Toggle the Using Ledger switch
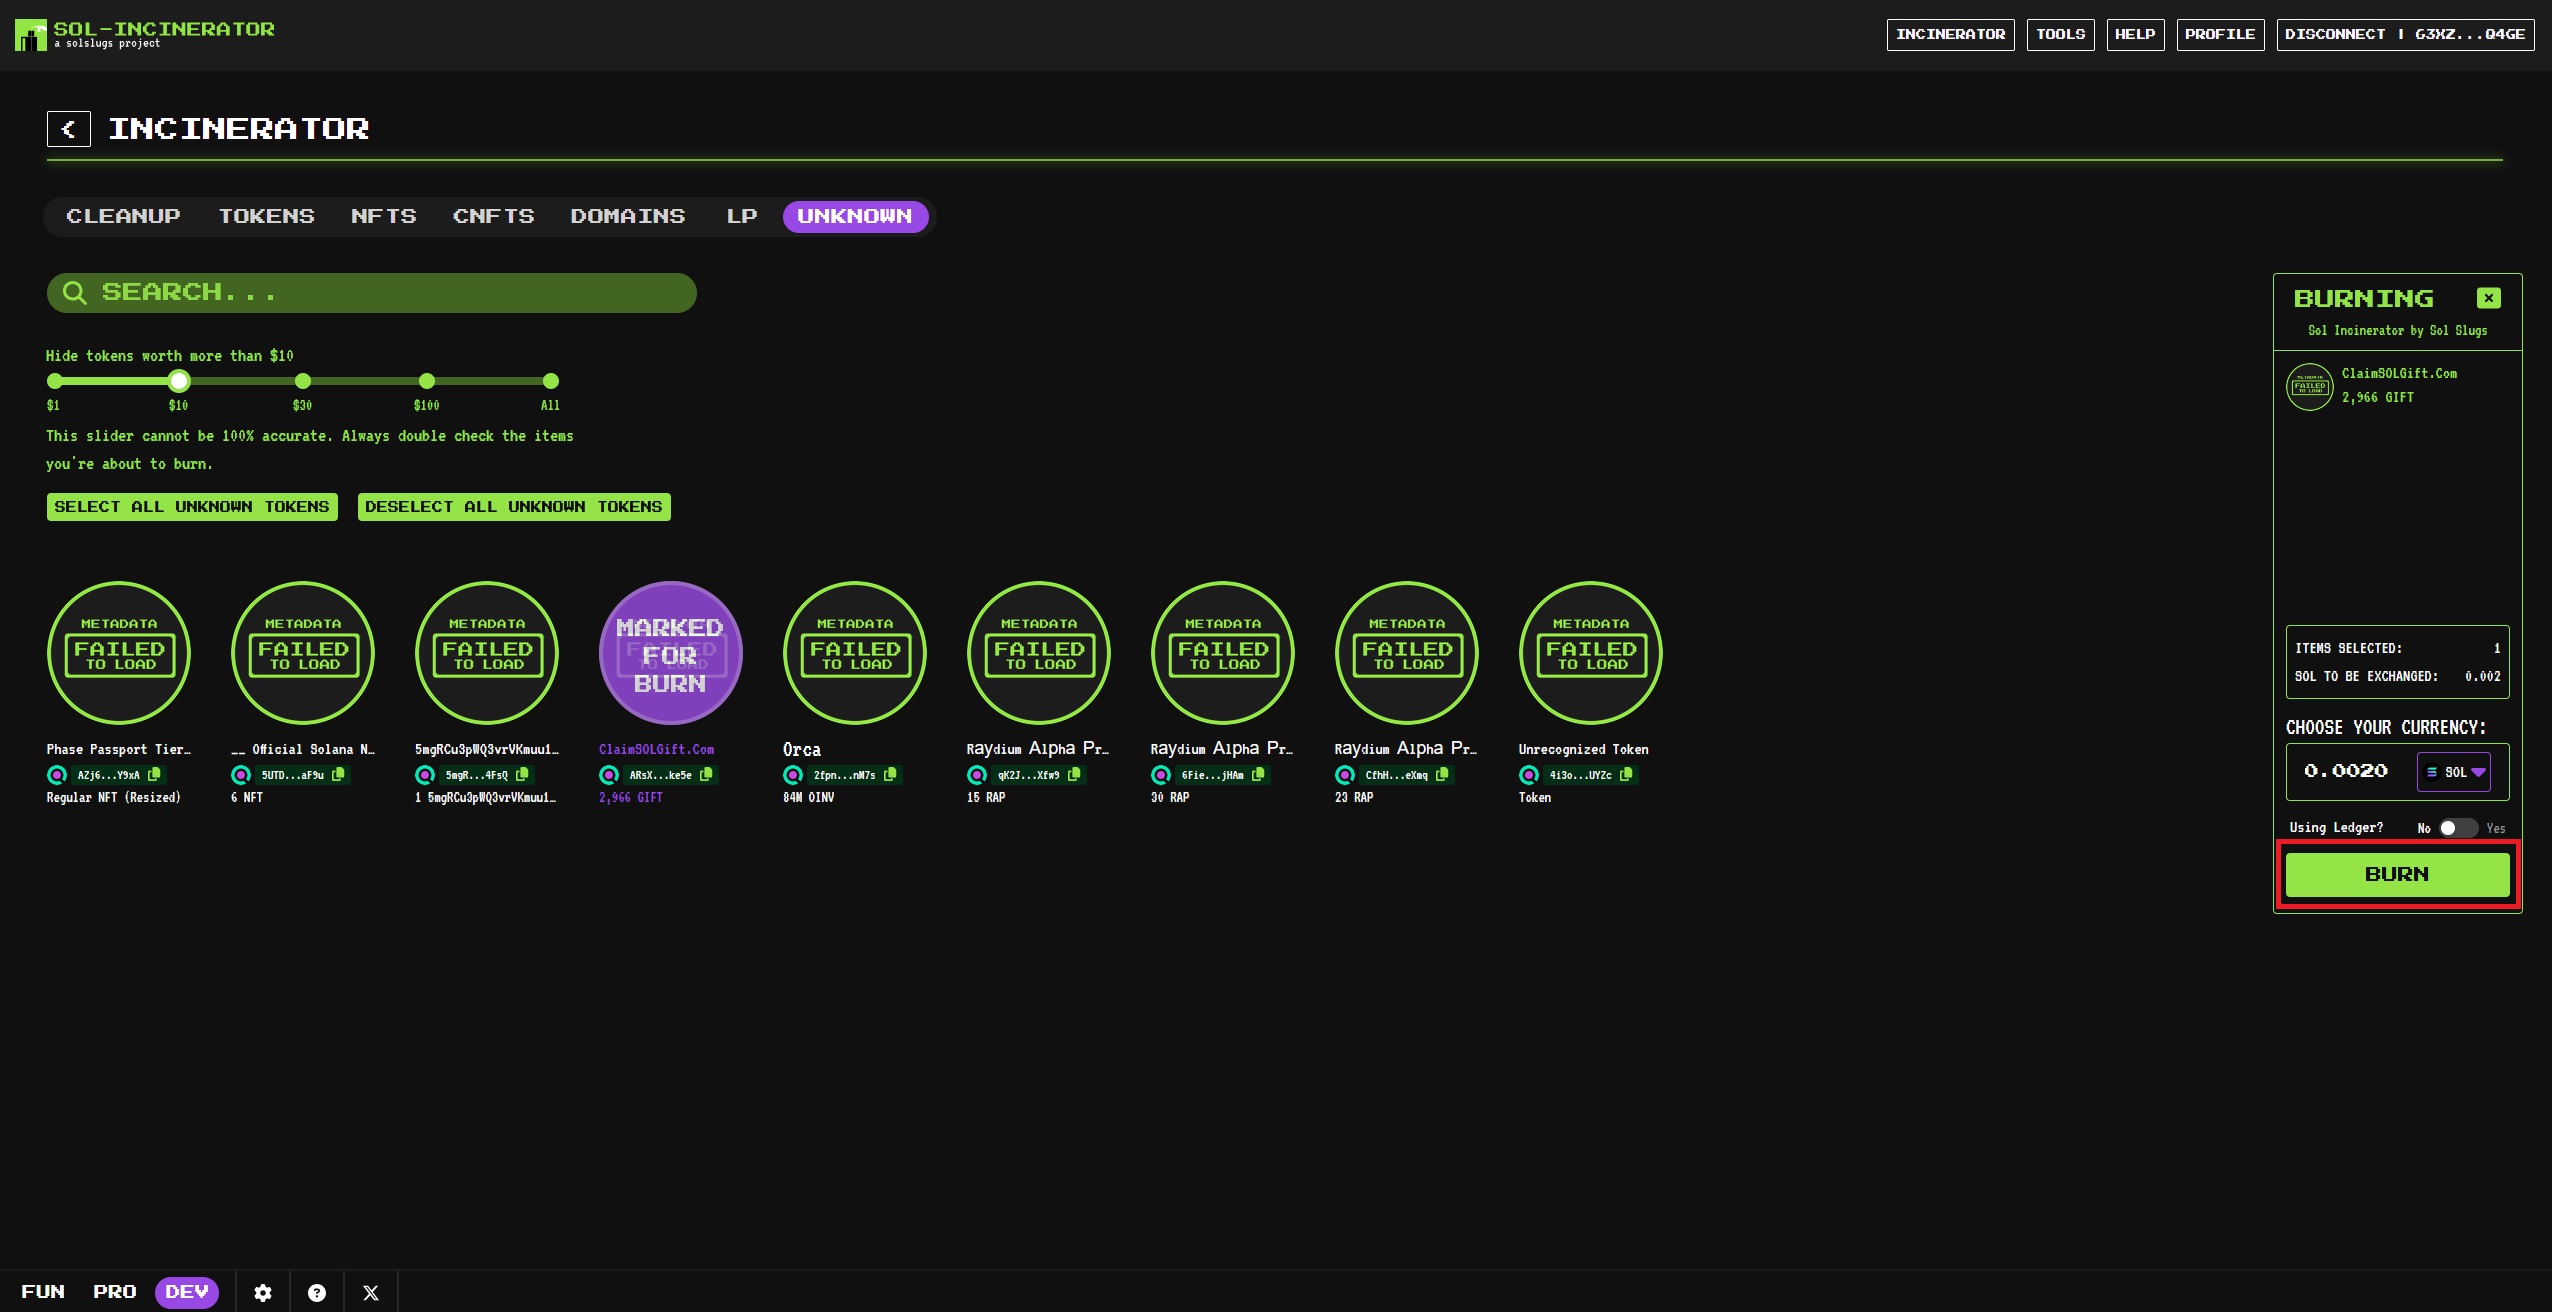Image resolution: width=2552 pixels, height=1312 pixels. point(2457,828)
